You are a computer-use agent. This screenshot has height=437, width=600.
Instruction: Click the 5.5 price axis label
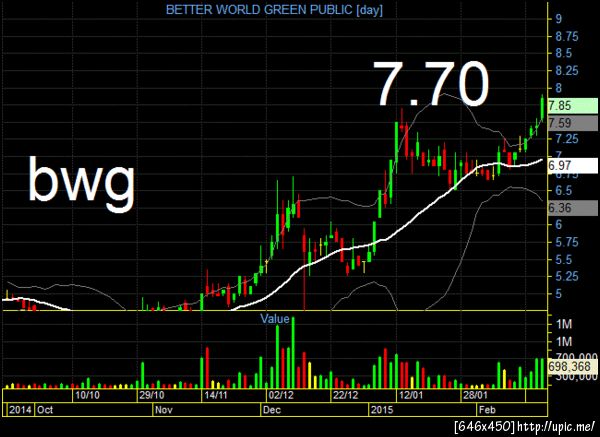[564, 260]
